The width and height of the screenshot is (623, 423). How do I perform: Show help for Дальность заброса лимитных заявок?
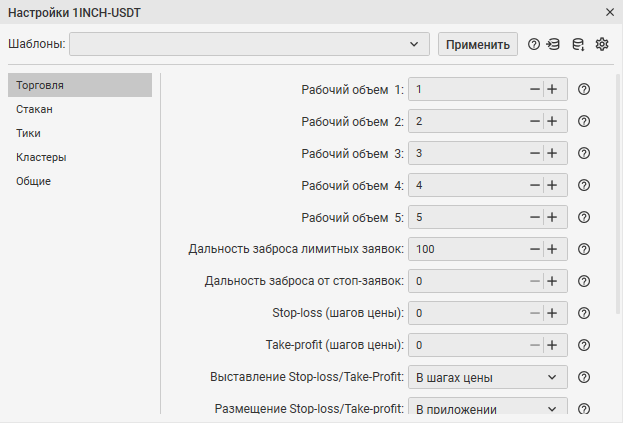point(584,249)
